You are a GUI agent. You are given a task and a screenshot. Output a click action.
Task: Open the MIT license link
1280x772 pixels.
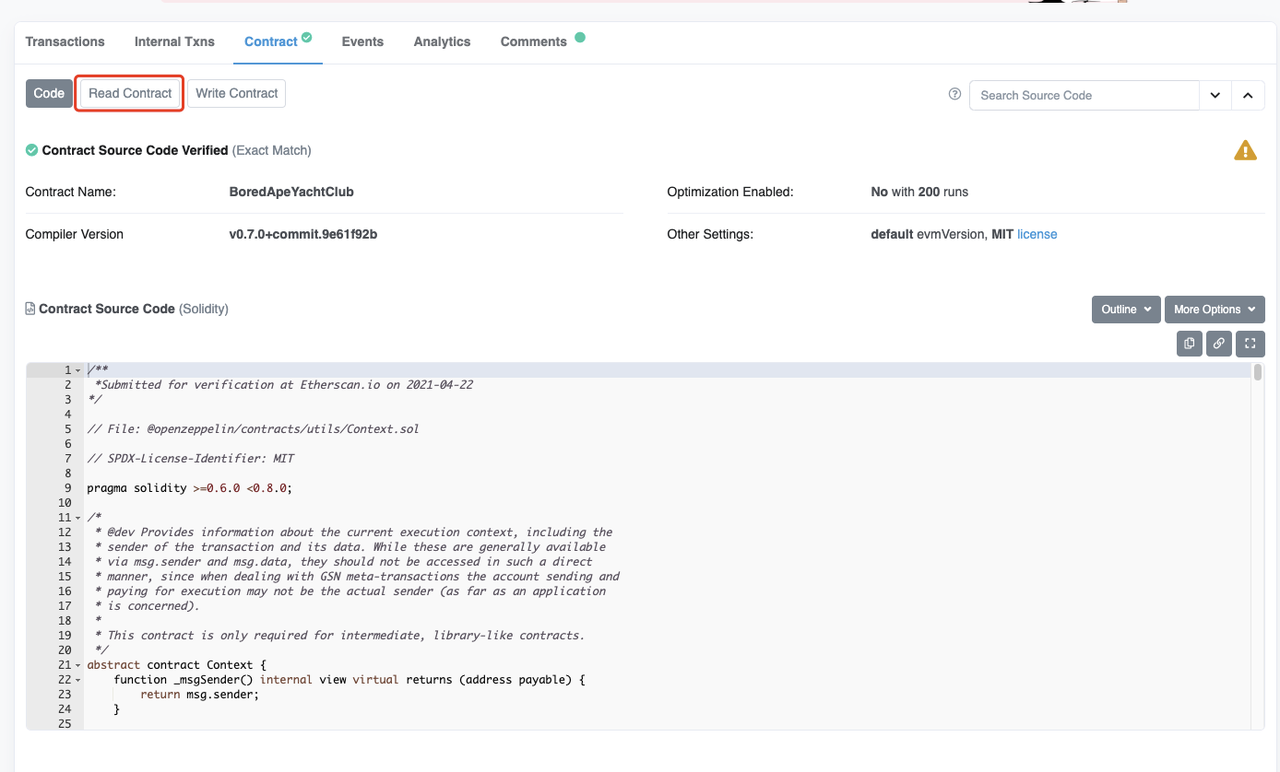click(1037, 234)
